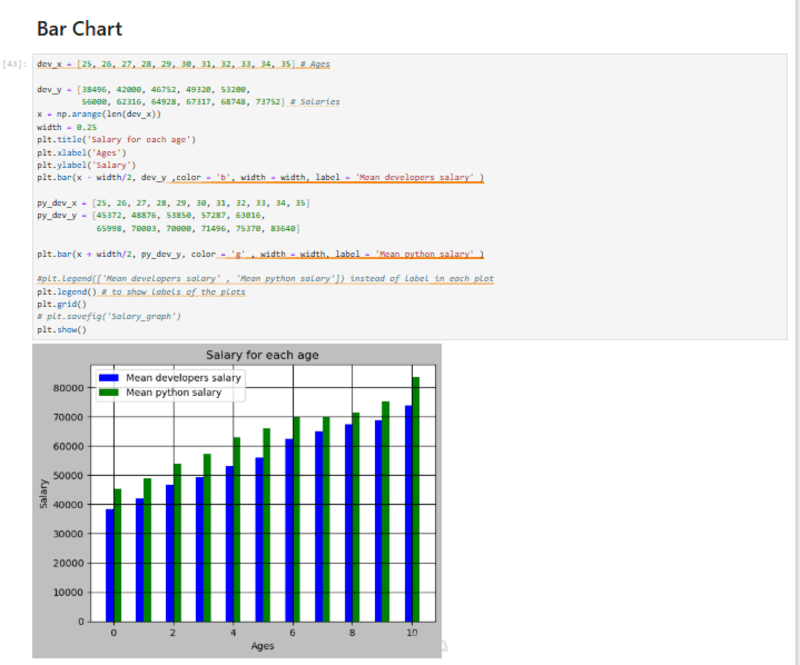Click the plt.ylabel('Salary') line
The image size is (800, 665).
[x=87, y=165]
